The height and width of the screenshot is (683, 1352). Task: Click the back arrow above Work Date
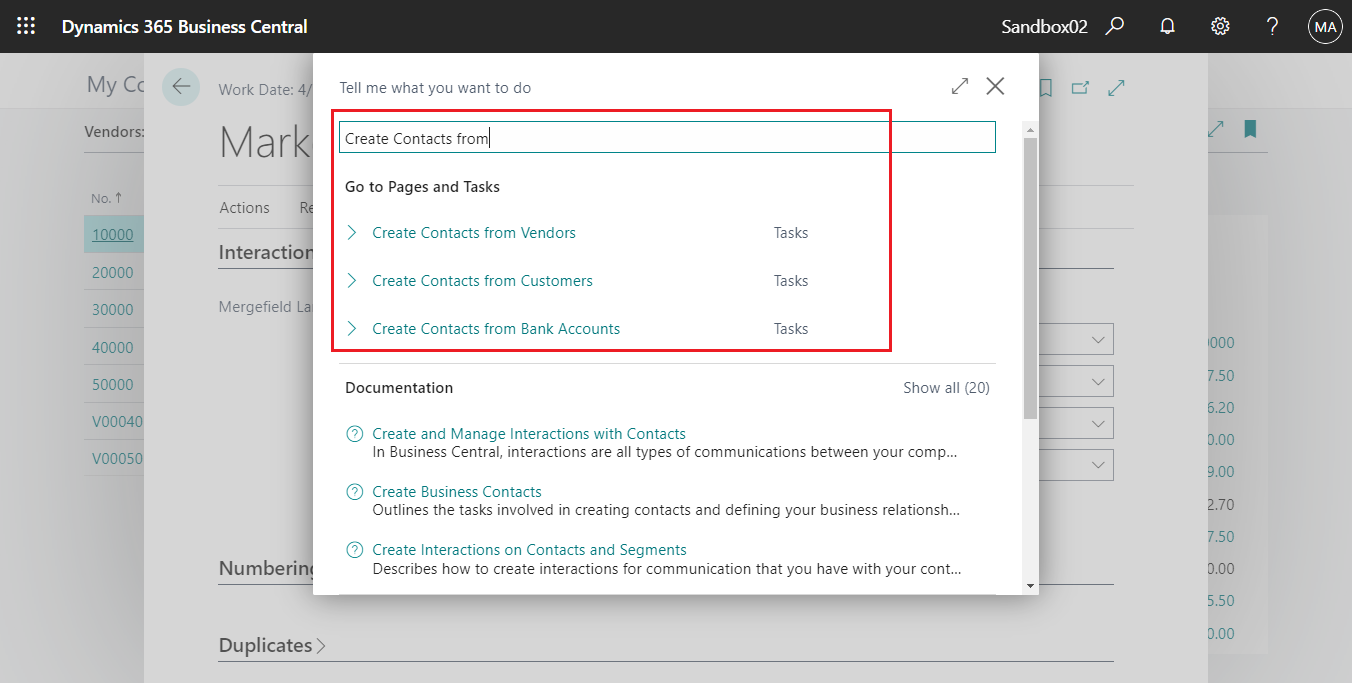pos(181,87)
